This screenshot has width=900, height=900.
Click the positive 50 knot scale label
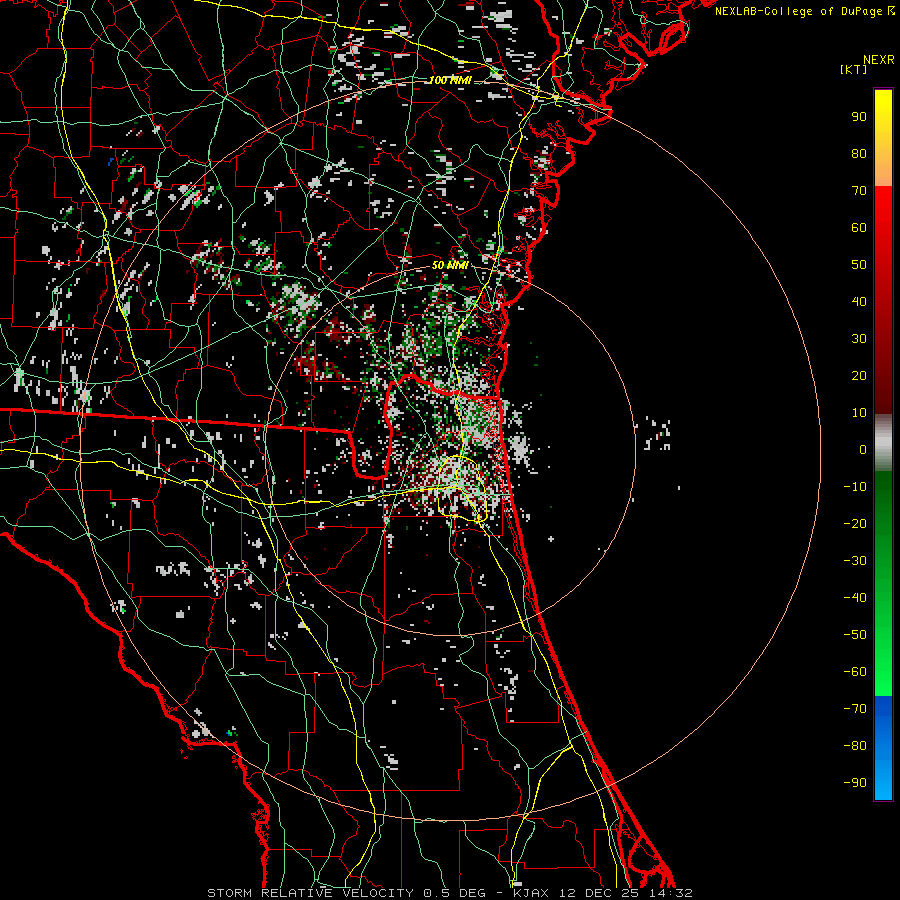pyautogui.click(x=859, y=265)
